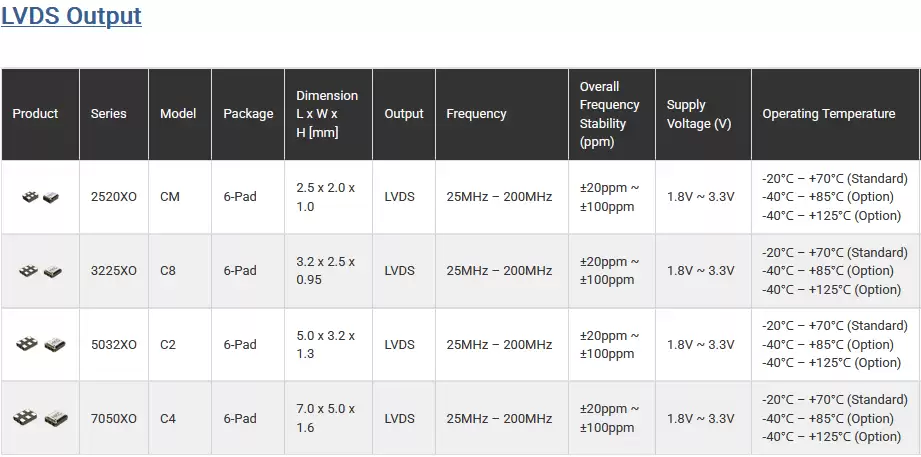Click the 5032XO product thumbnail image
Image resolution: width=921 pixels, height=457 pixels.
pyautogui.click(x=41, y=344)
